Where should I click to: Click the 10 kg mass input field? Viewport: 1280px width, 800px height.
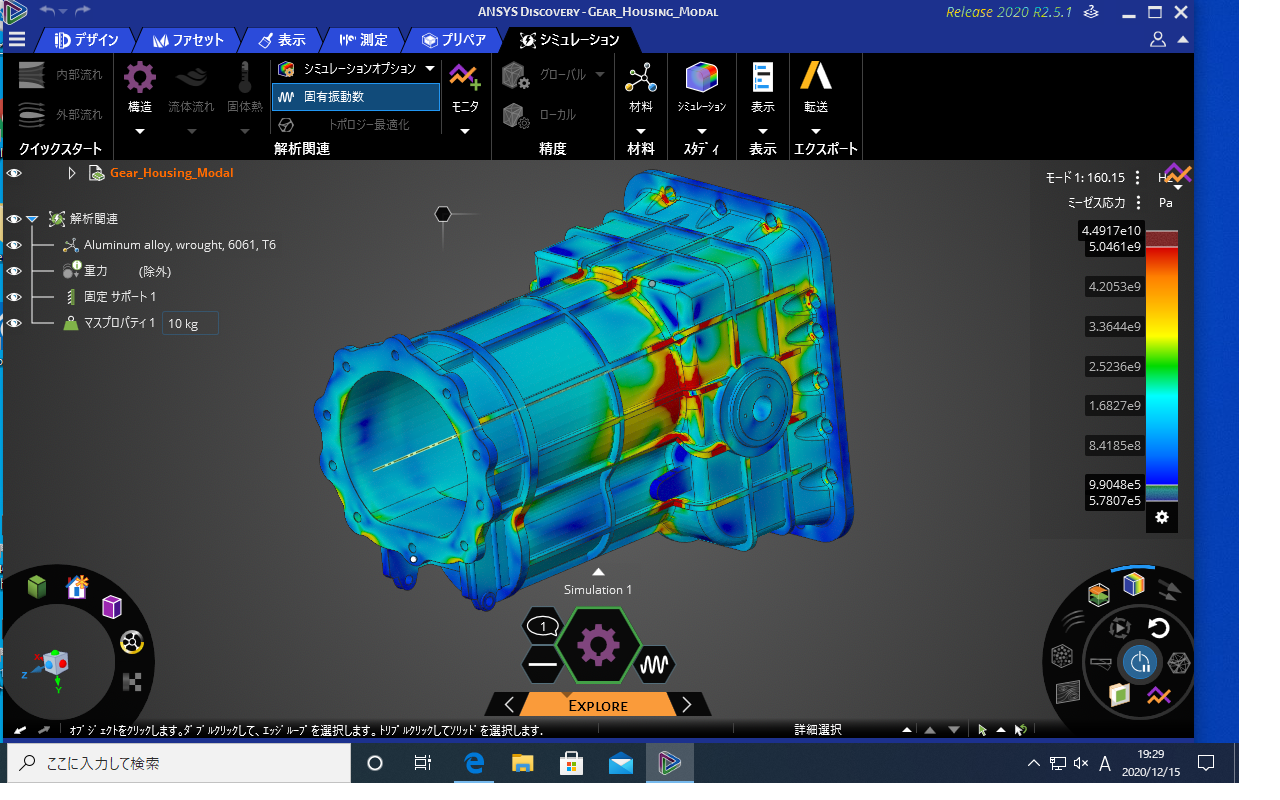pyautogui.click(x=190, y=323)
